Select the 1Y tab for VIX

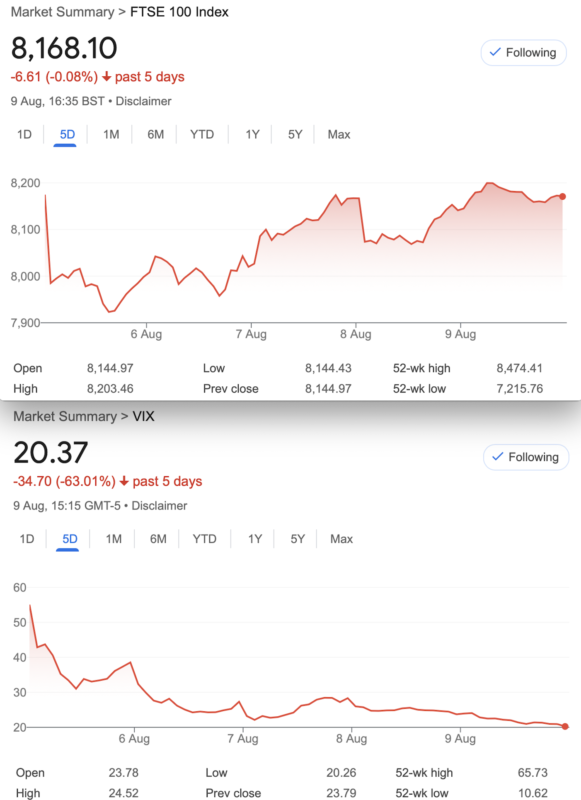pos(255,539)
